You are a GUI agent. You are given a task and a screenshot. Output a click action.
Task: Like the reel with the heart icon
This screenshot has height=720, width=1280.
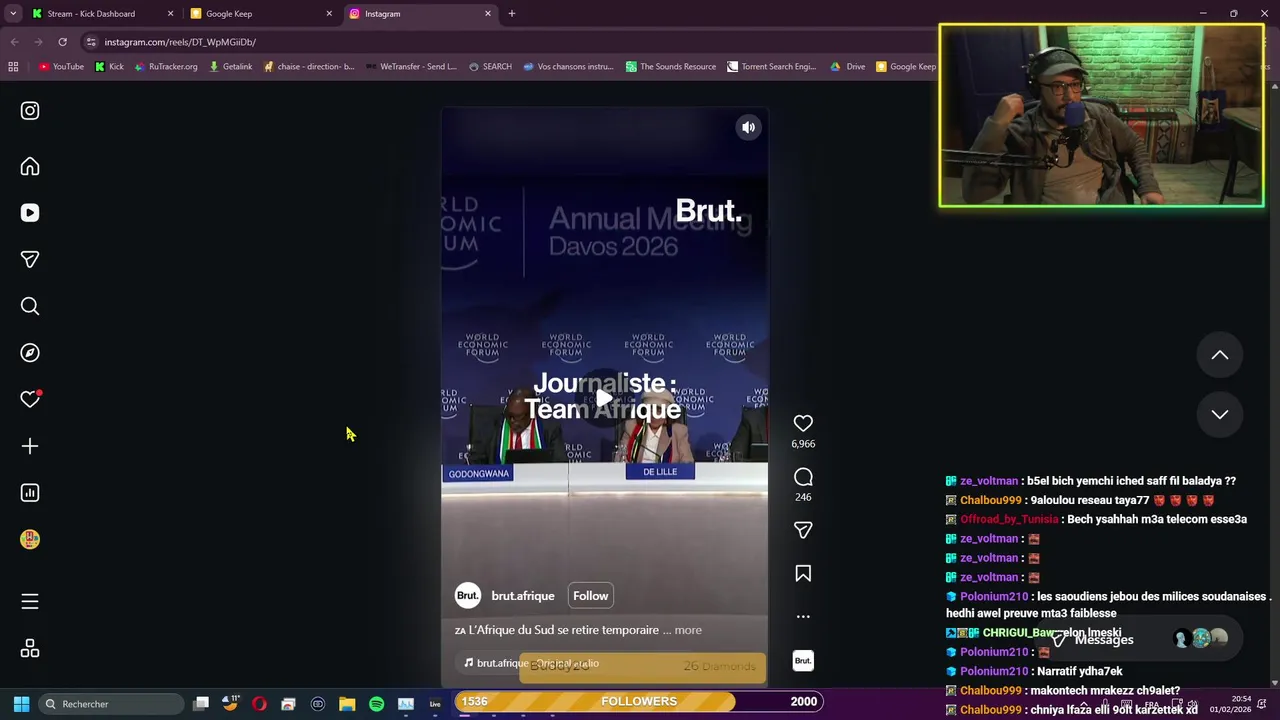coord(803,423)
